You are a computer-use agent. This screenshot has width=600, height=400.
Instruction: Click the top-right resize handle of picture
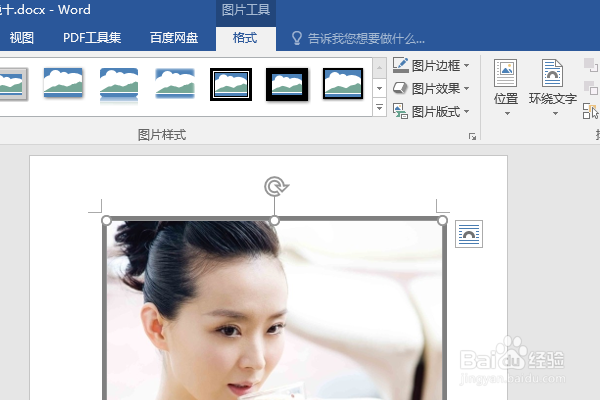coord(442,220)
